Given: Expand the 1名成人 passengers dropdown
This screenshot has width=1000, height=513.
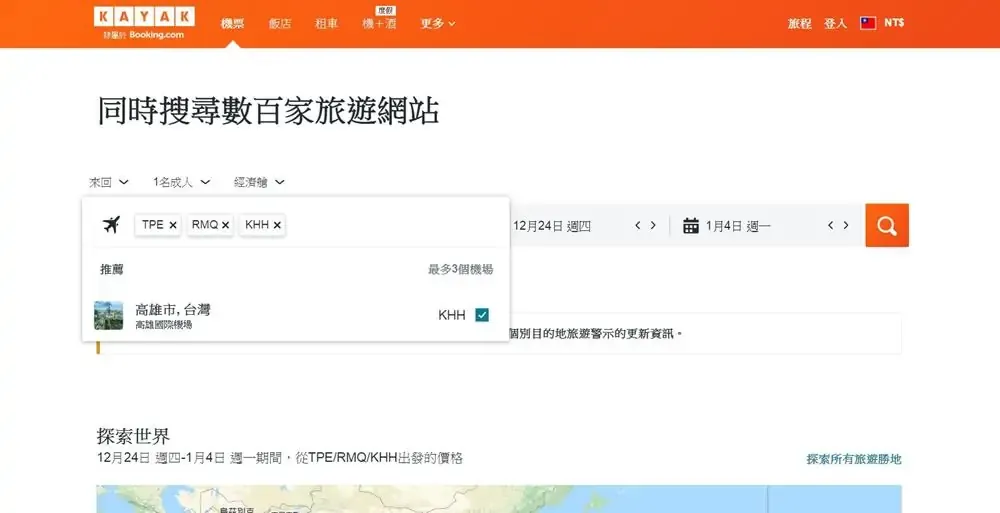Looking at the screenshot, I should pyautogui.click(x=181, y=182).
